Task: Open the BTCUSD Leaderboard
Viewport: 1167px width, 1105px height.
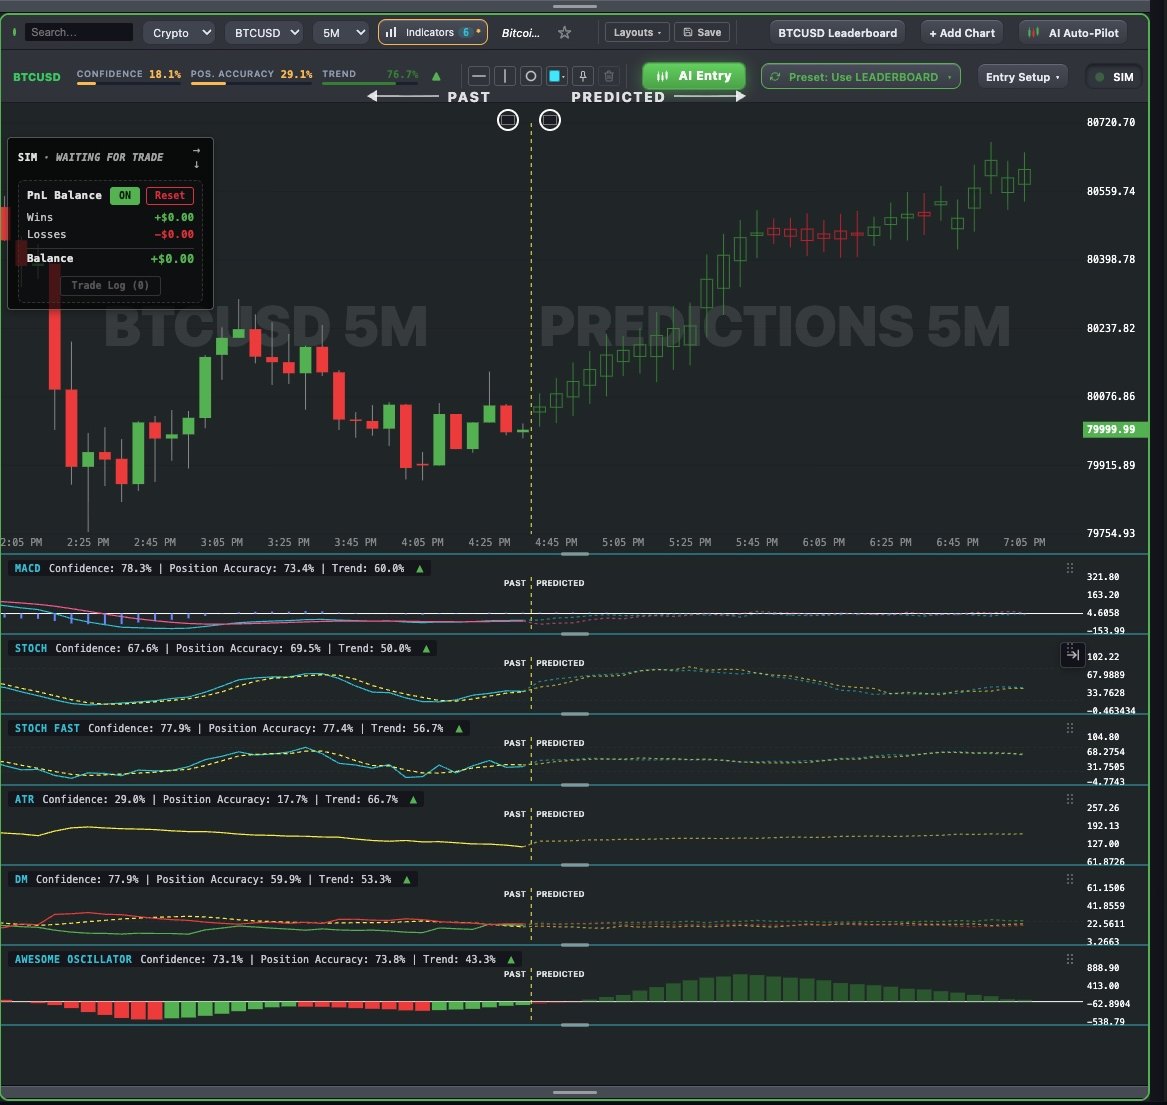Action: click(837, 33)
